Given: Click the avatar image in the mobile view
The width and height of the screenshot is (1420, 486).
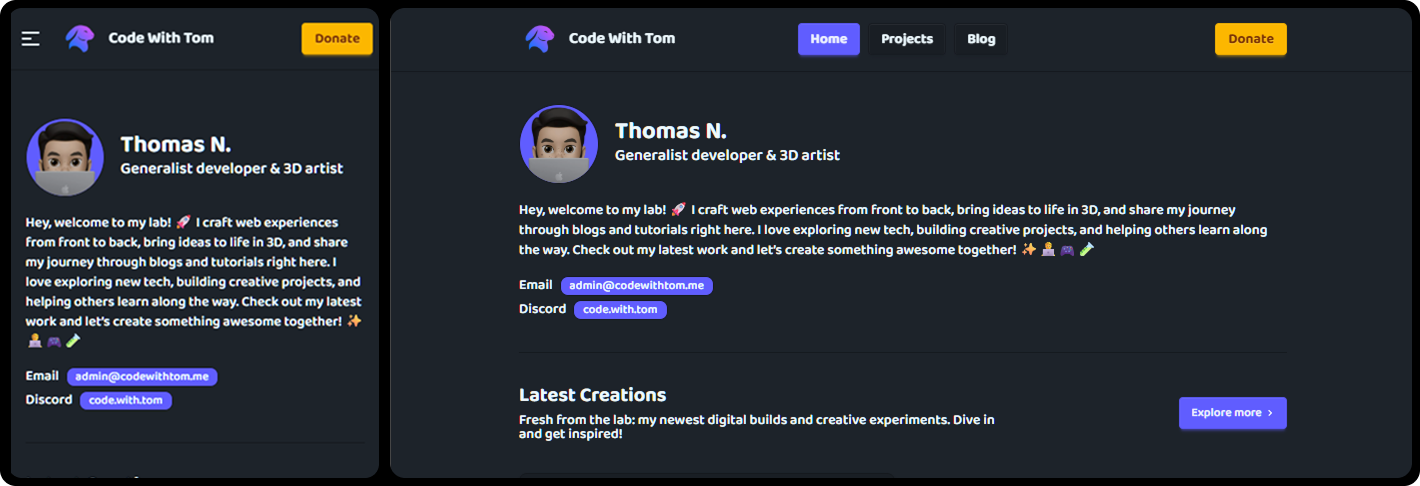Looking at the screenshot, I should [x=65, y=157].
